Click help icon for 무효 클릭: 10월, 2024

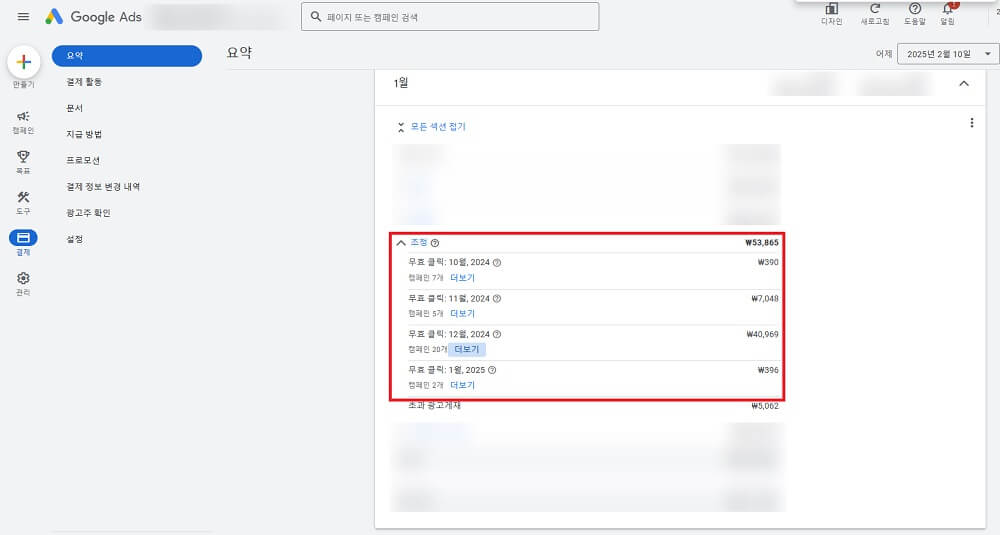point(497,263)
